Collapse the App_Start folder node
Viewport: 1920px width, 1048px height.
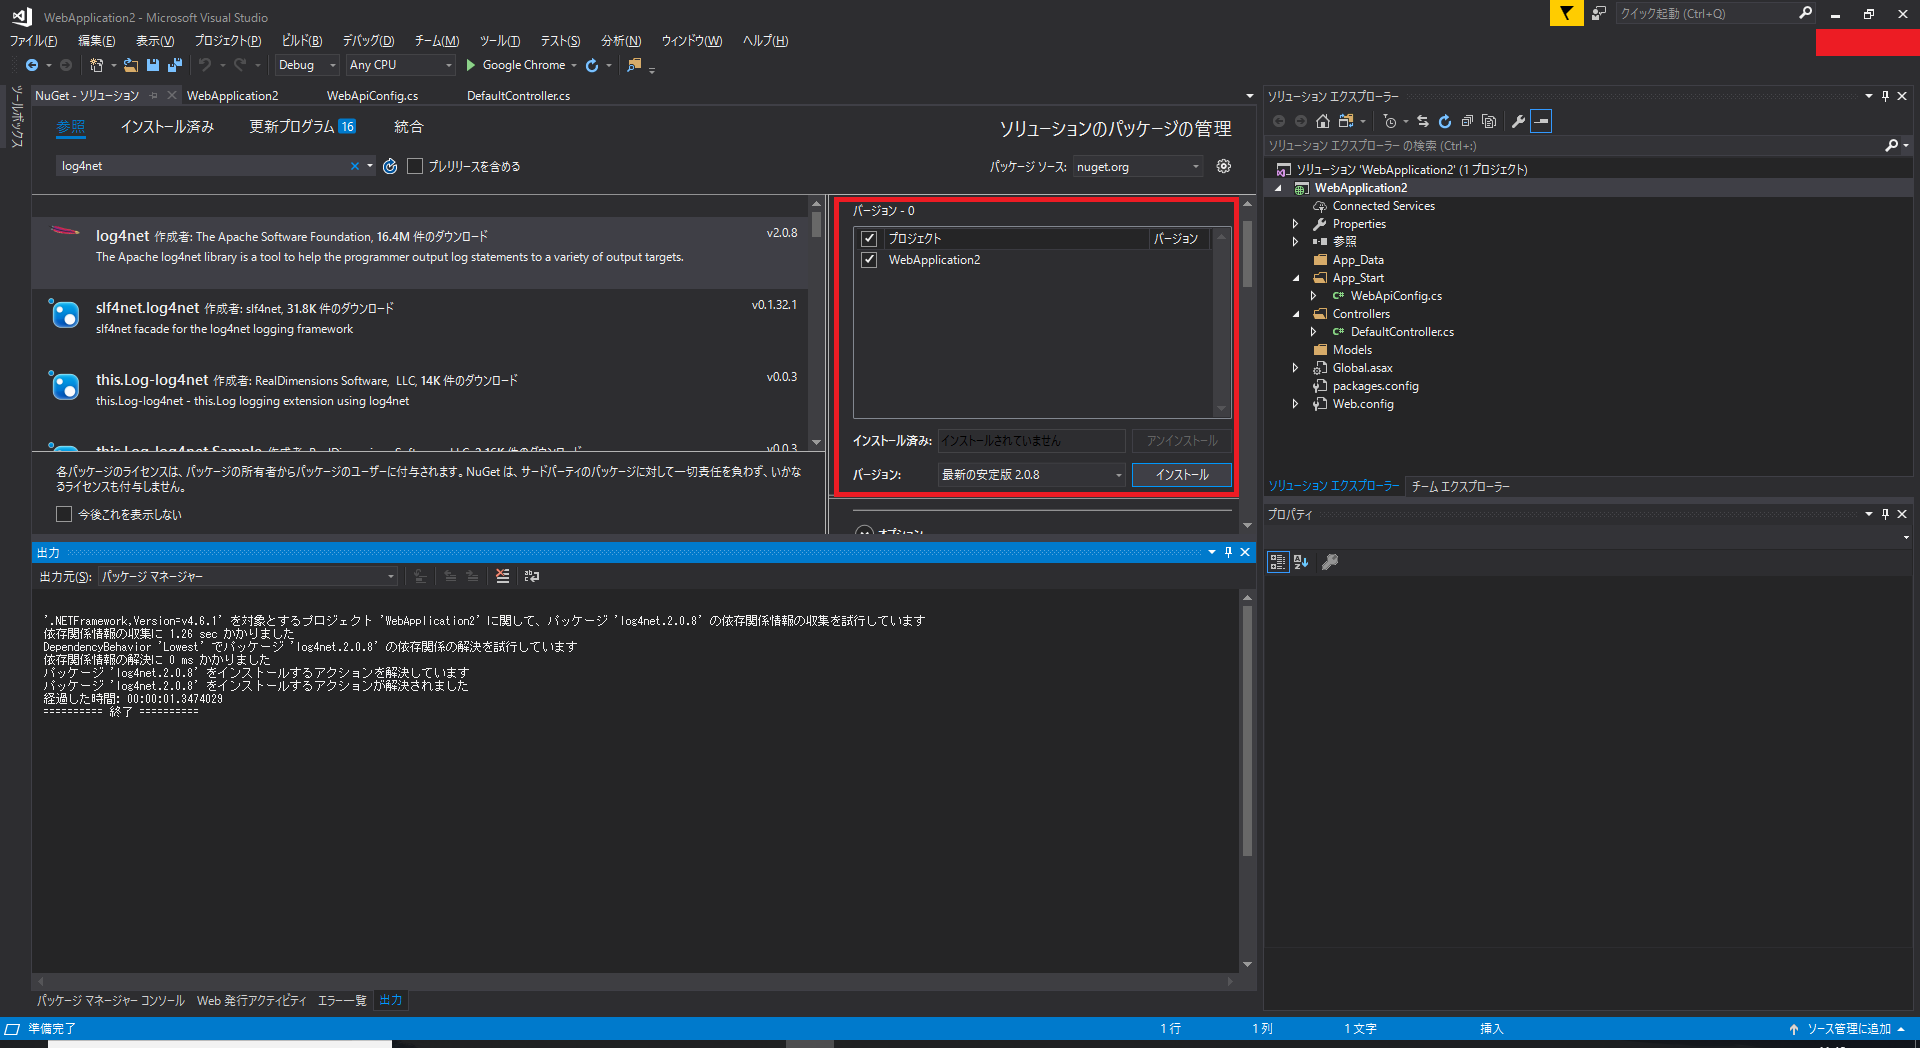pyautogui.click(x=1296, y=278)
